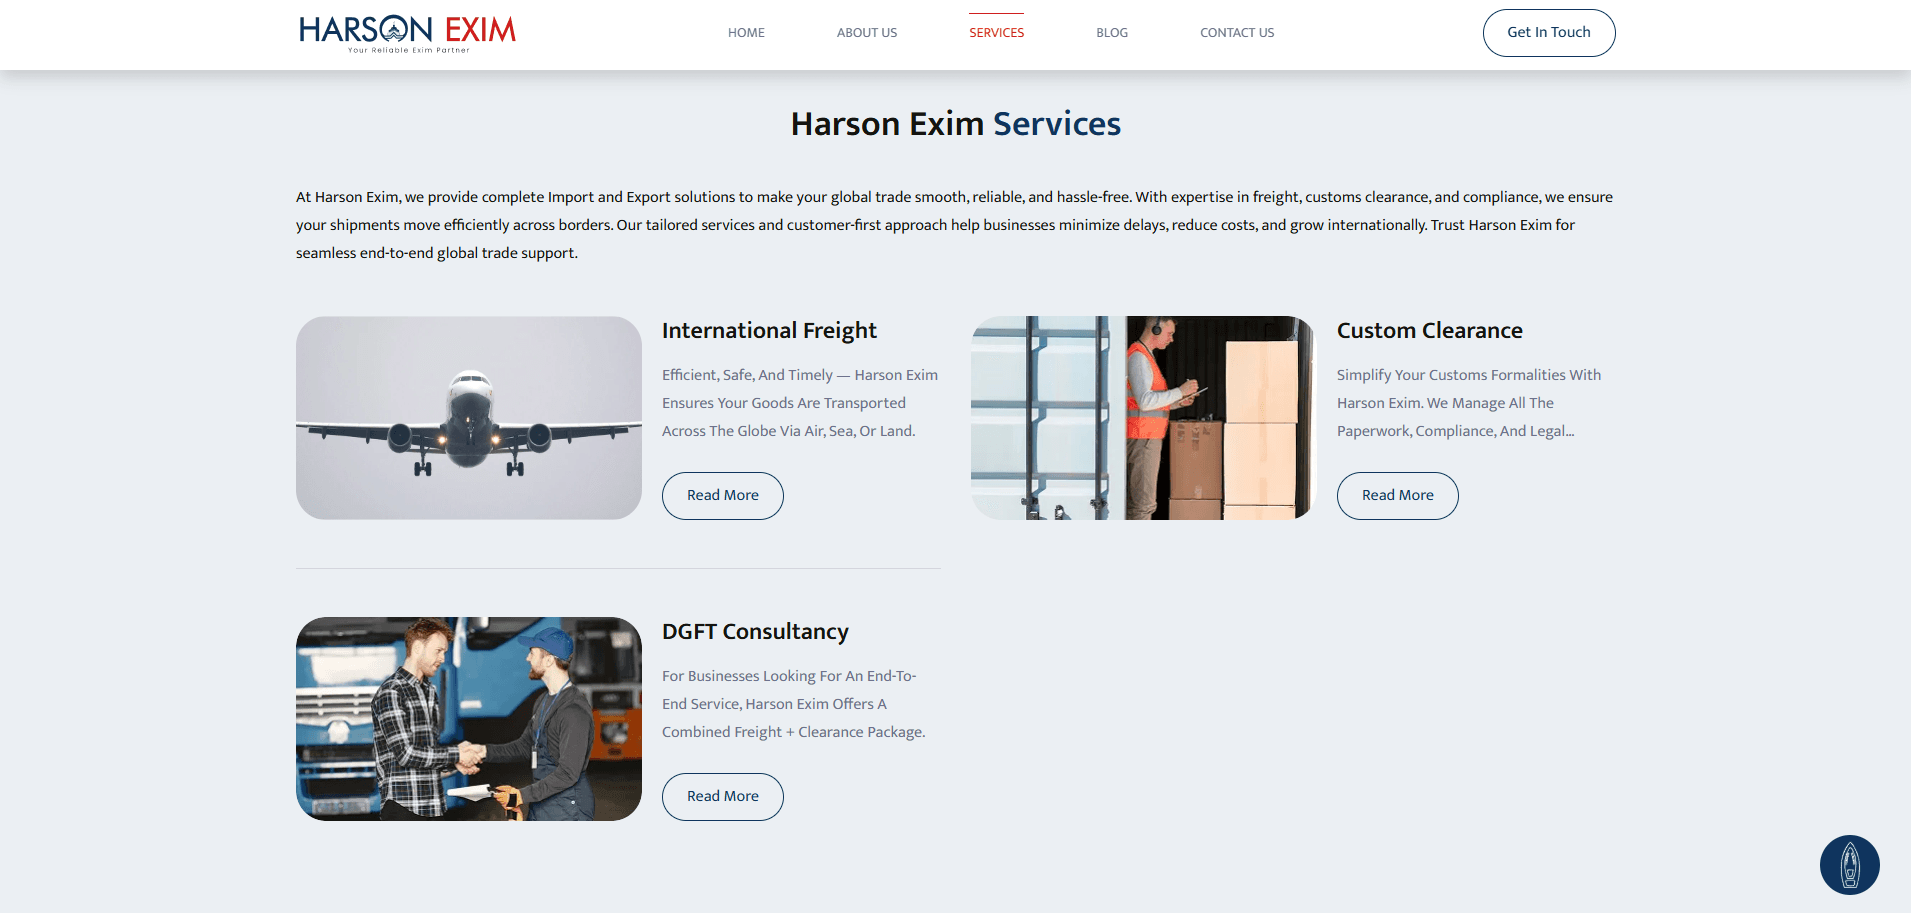Screen dimensions: 1911x913
Task: Open the BLOG menu item
Action: tap(1112, 33)
